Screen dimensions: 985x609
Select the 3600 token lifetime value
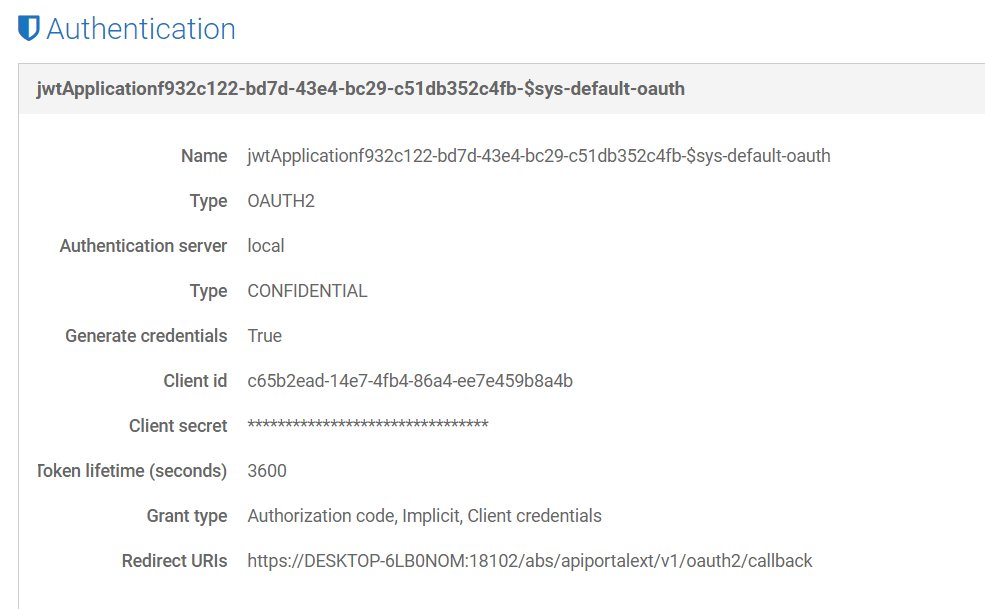[x=267, y=471]
